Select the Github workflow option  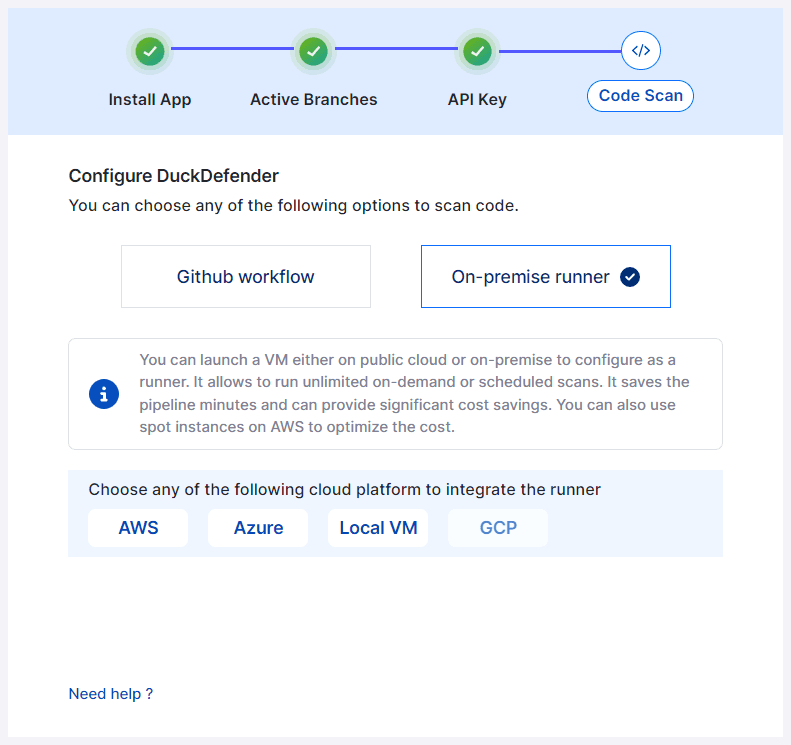pos(246,276)
